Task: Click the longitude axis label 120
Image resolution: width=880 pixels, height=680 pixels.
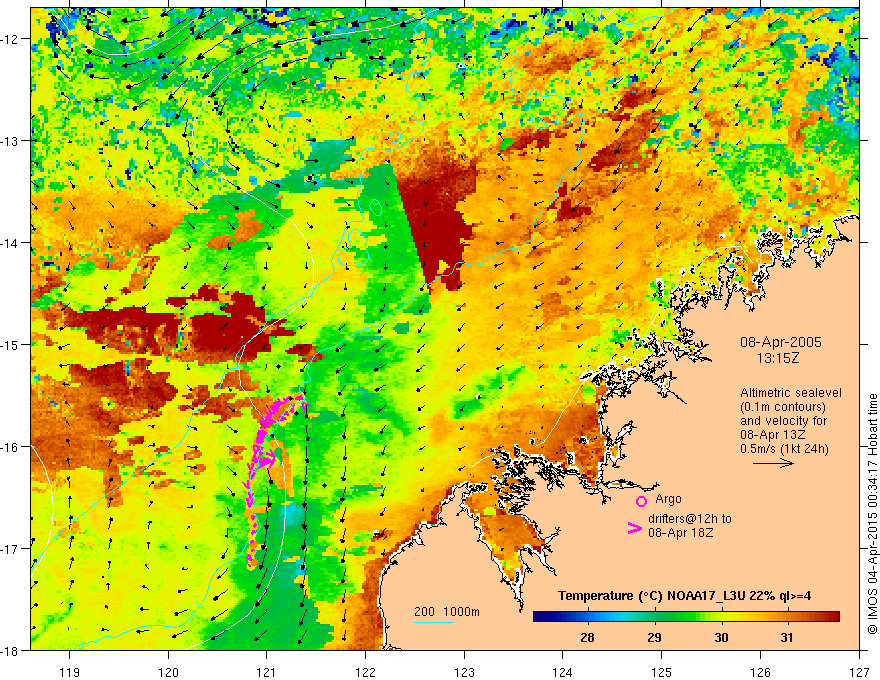Action: point(168,672)
